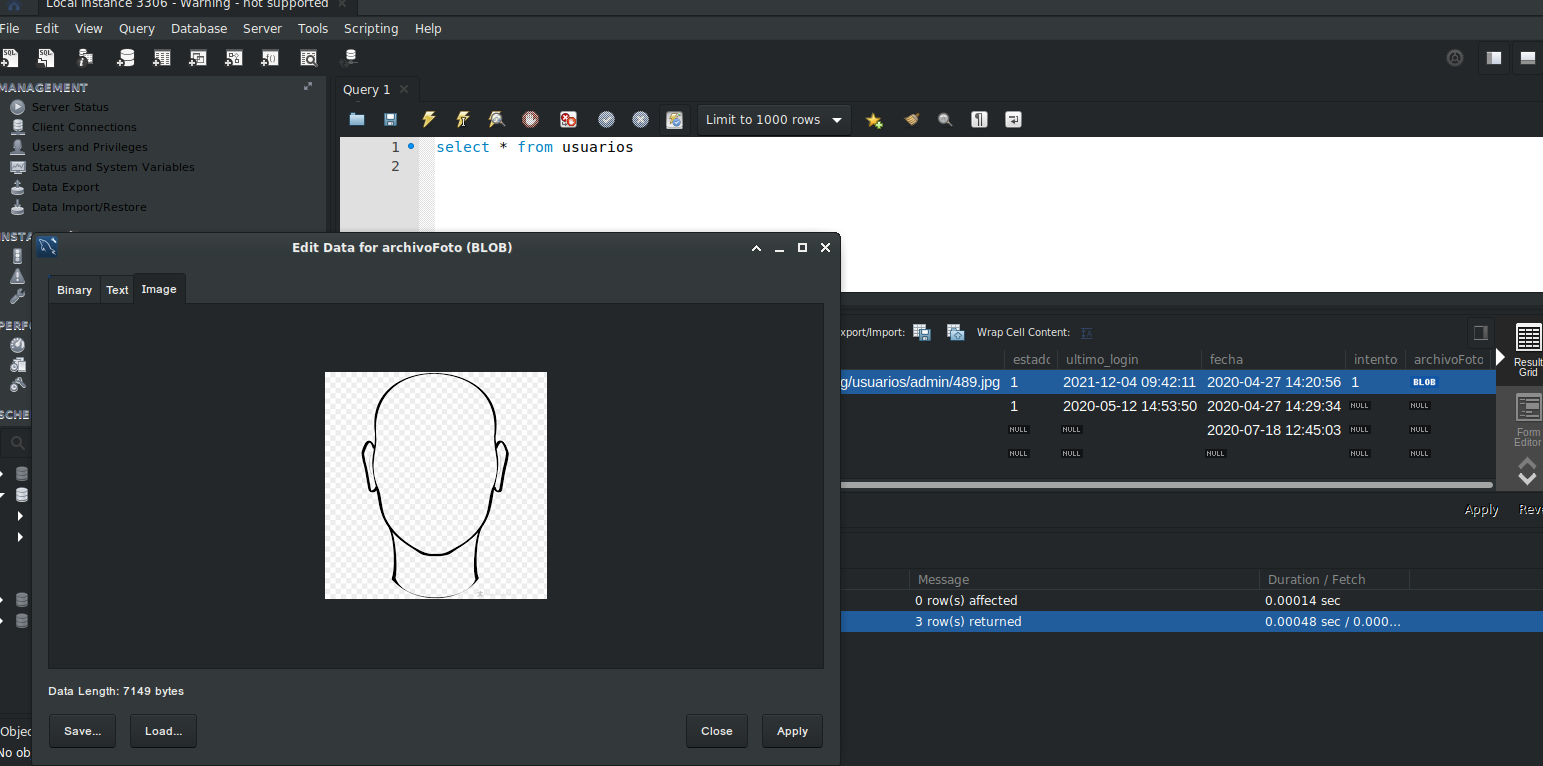
Task: Open a SQL script file in editor
Action: [x=357, y=120]
